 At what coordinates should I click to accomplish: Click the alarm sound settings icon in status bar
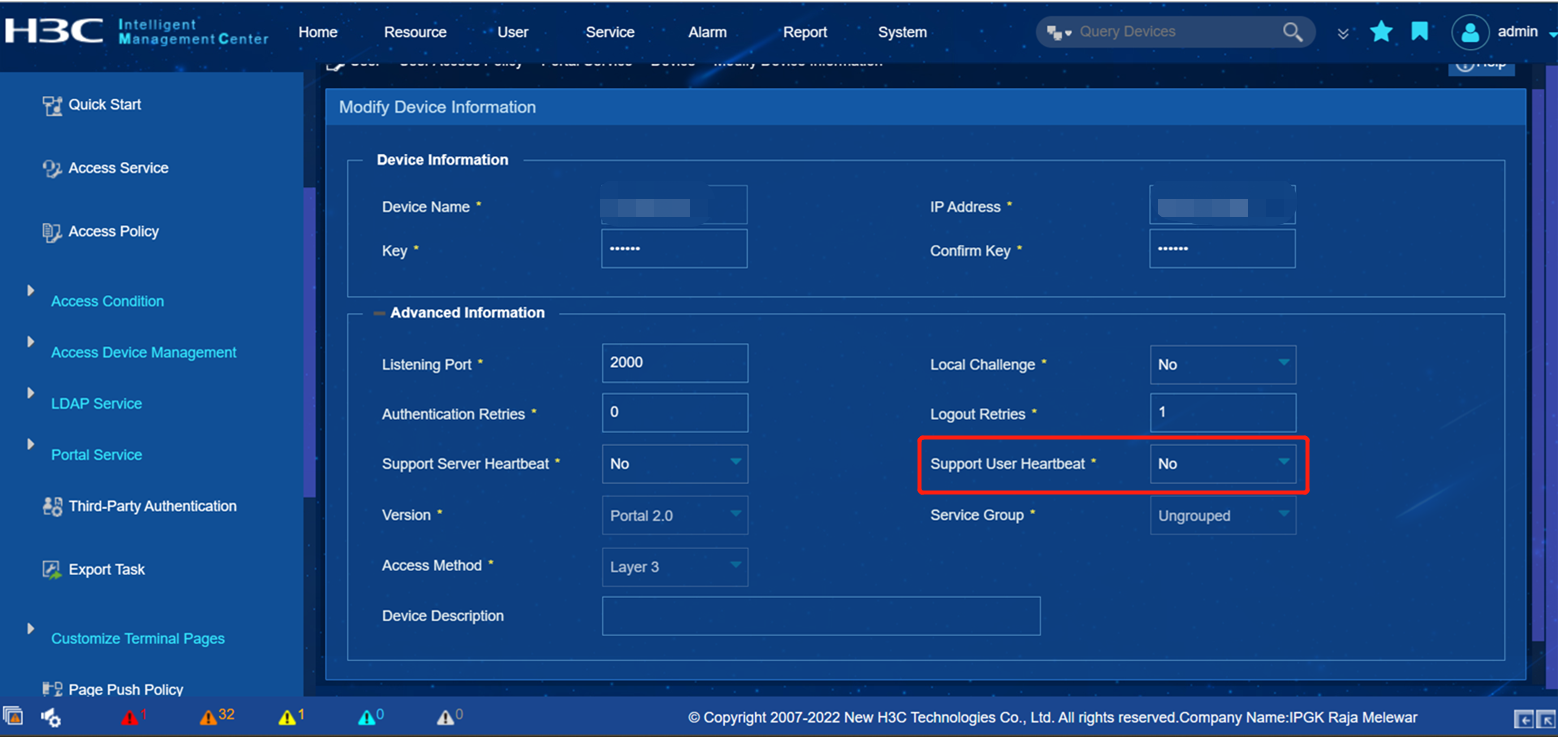50,717
